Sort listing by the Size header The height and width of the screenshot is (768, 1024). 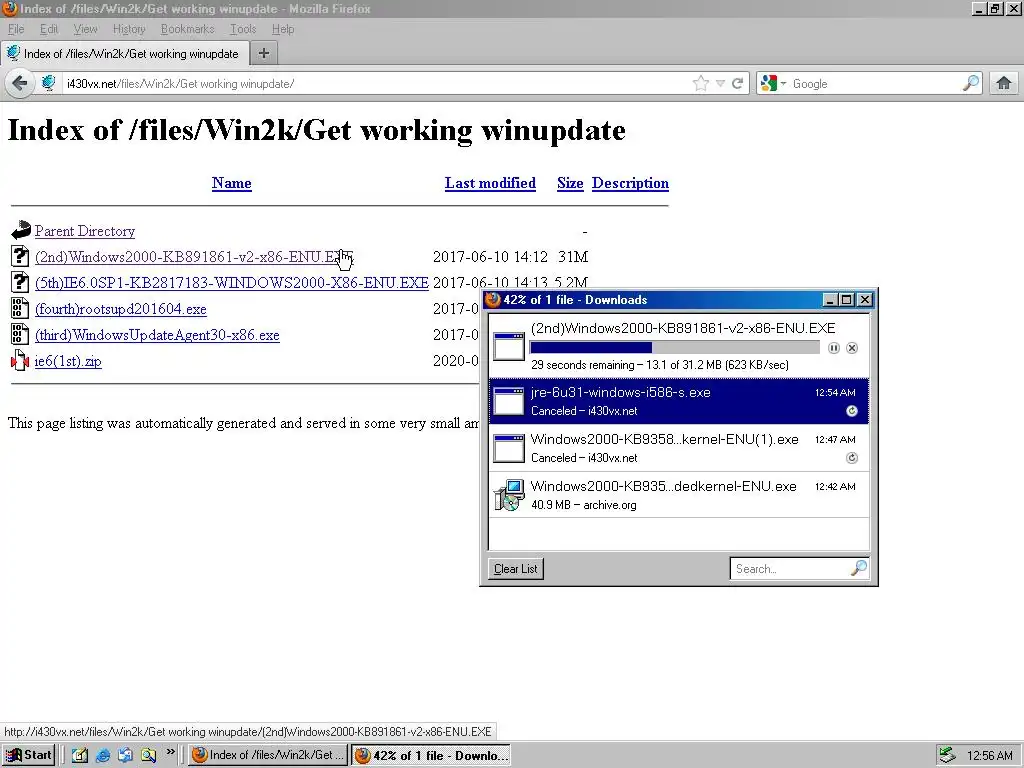(x=570, y=183)
